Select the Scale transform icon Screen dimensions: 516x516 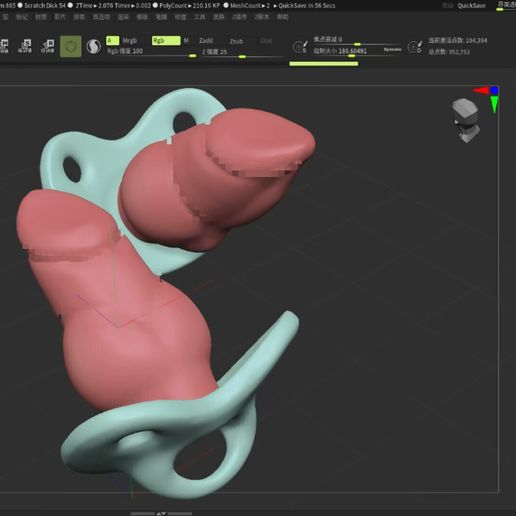(x=25, y=46)
